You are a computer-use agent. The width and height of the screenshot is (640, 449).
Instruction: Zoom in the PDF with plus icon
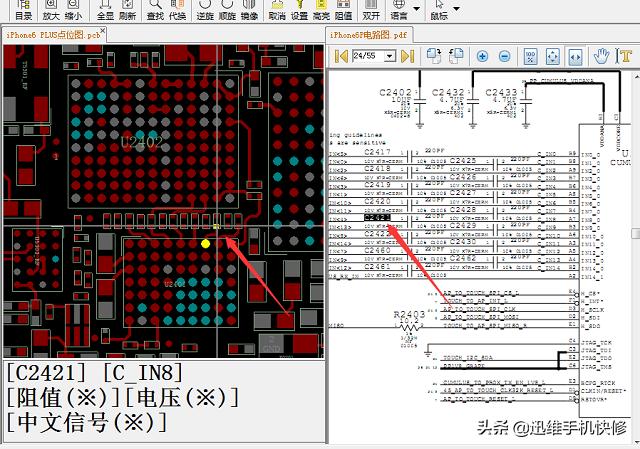coord(482,56)
